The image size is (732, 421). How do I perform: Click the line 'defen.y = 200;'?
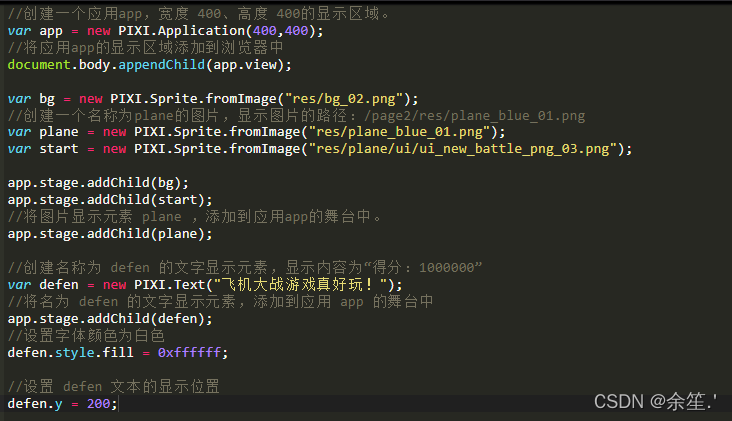tap(63, 404)
